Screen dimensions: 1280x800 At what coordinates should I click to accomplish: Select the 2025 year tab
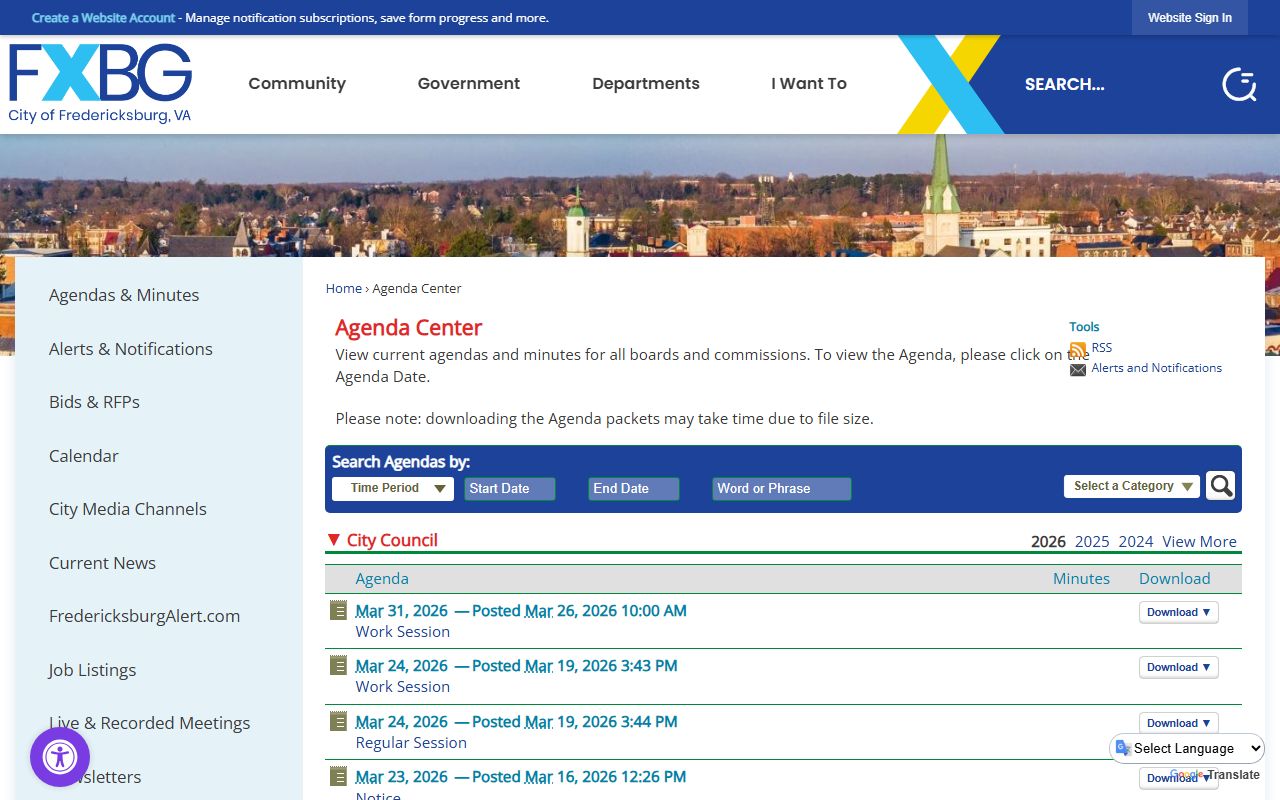click(x=1092, y=541)
